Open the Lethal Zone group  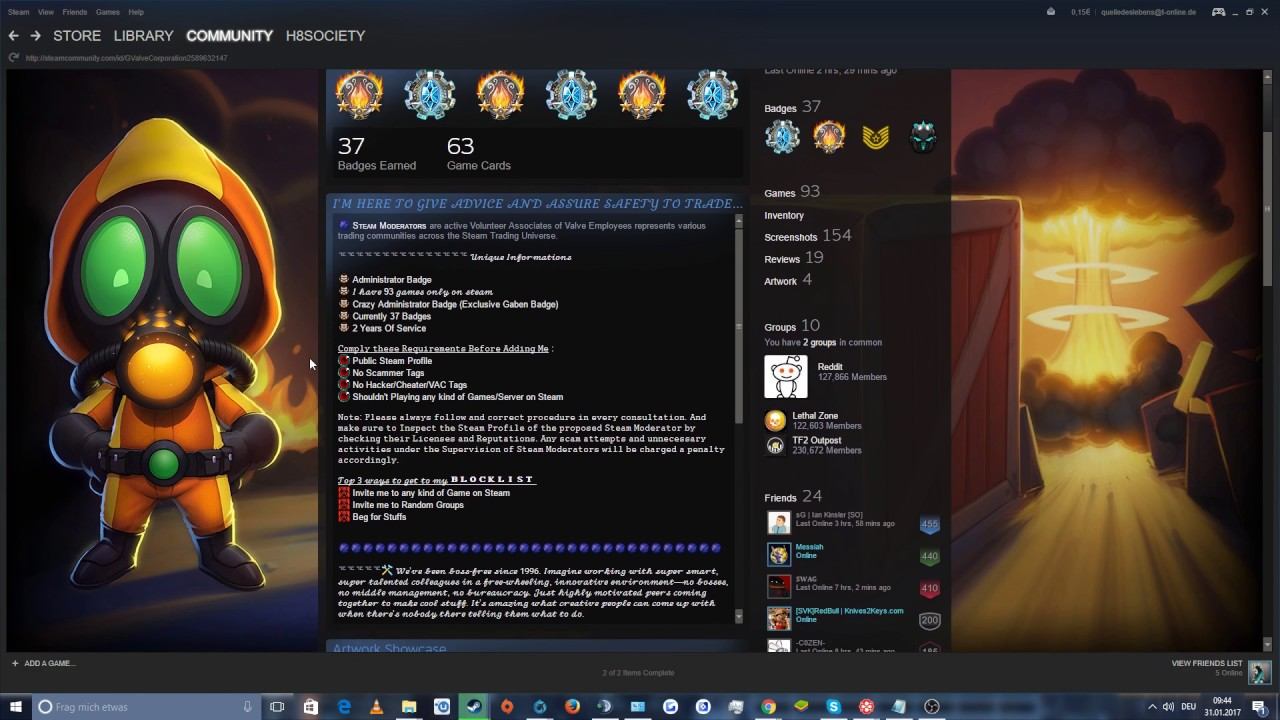[x=815, y=416]
